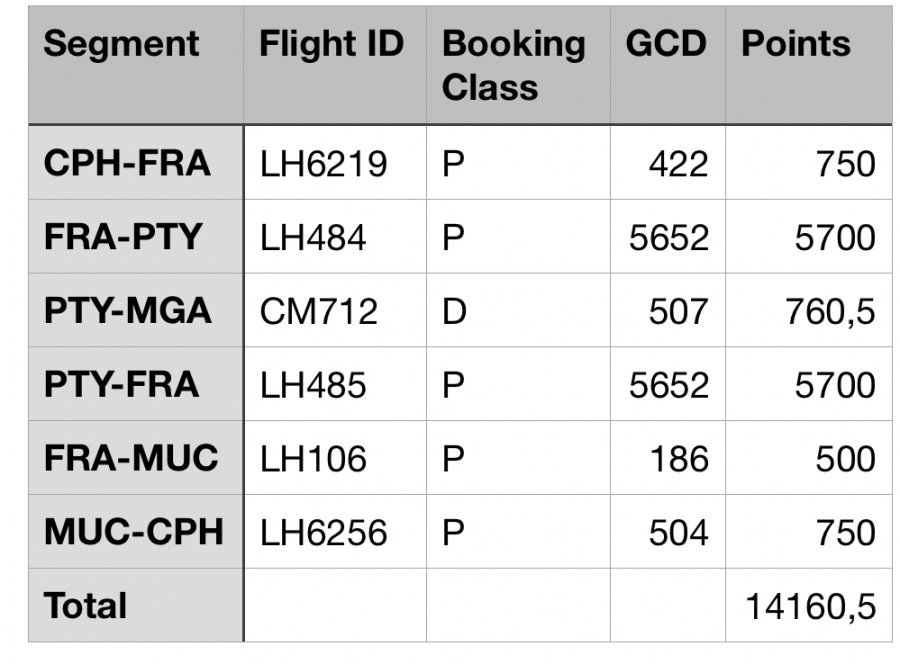Click the LH485 flight cell
This screenshot has height=664, width=900.
click(313, 385)
